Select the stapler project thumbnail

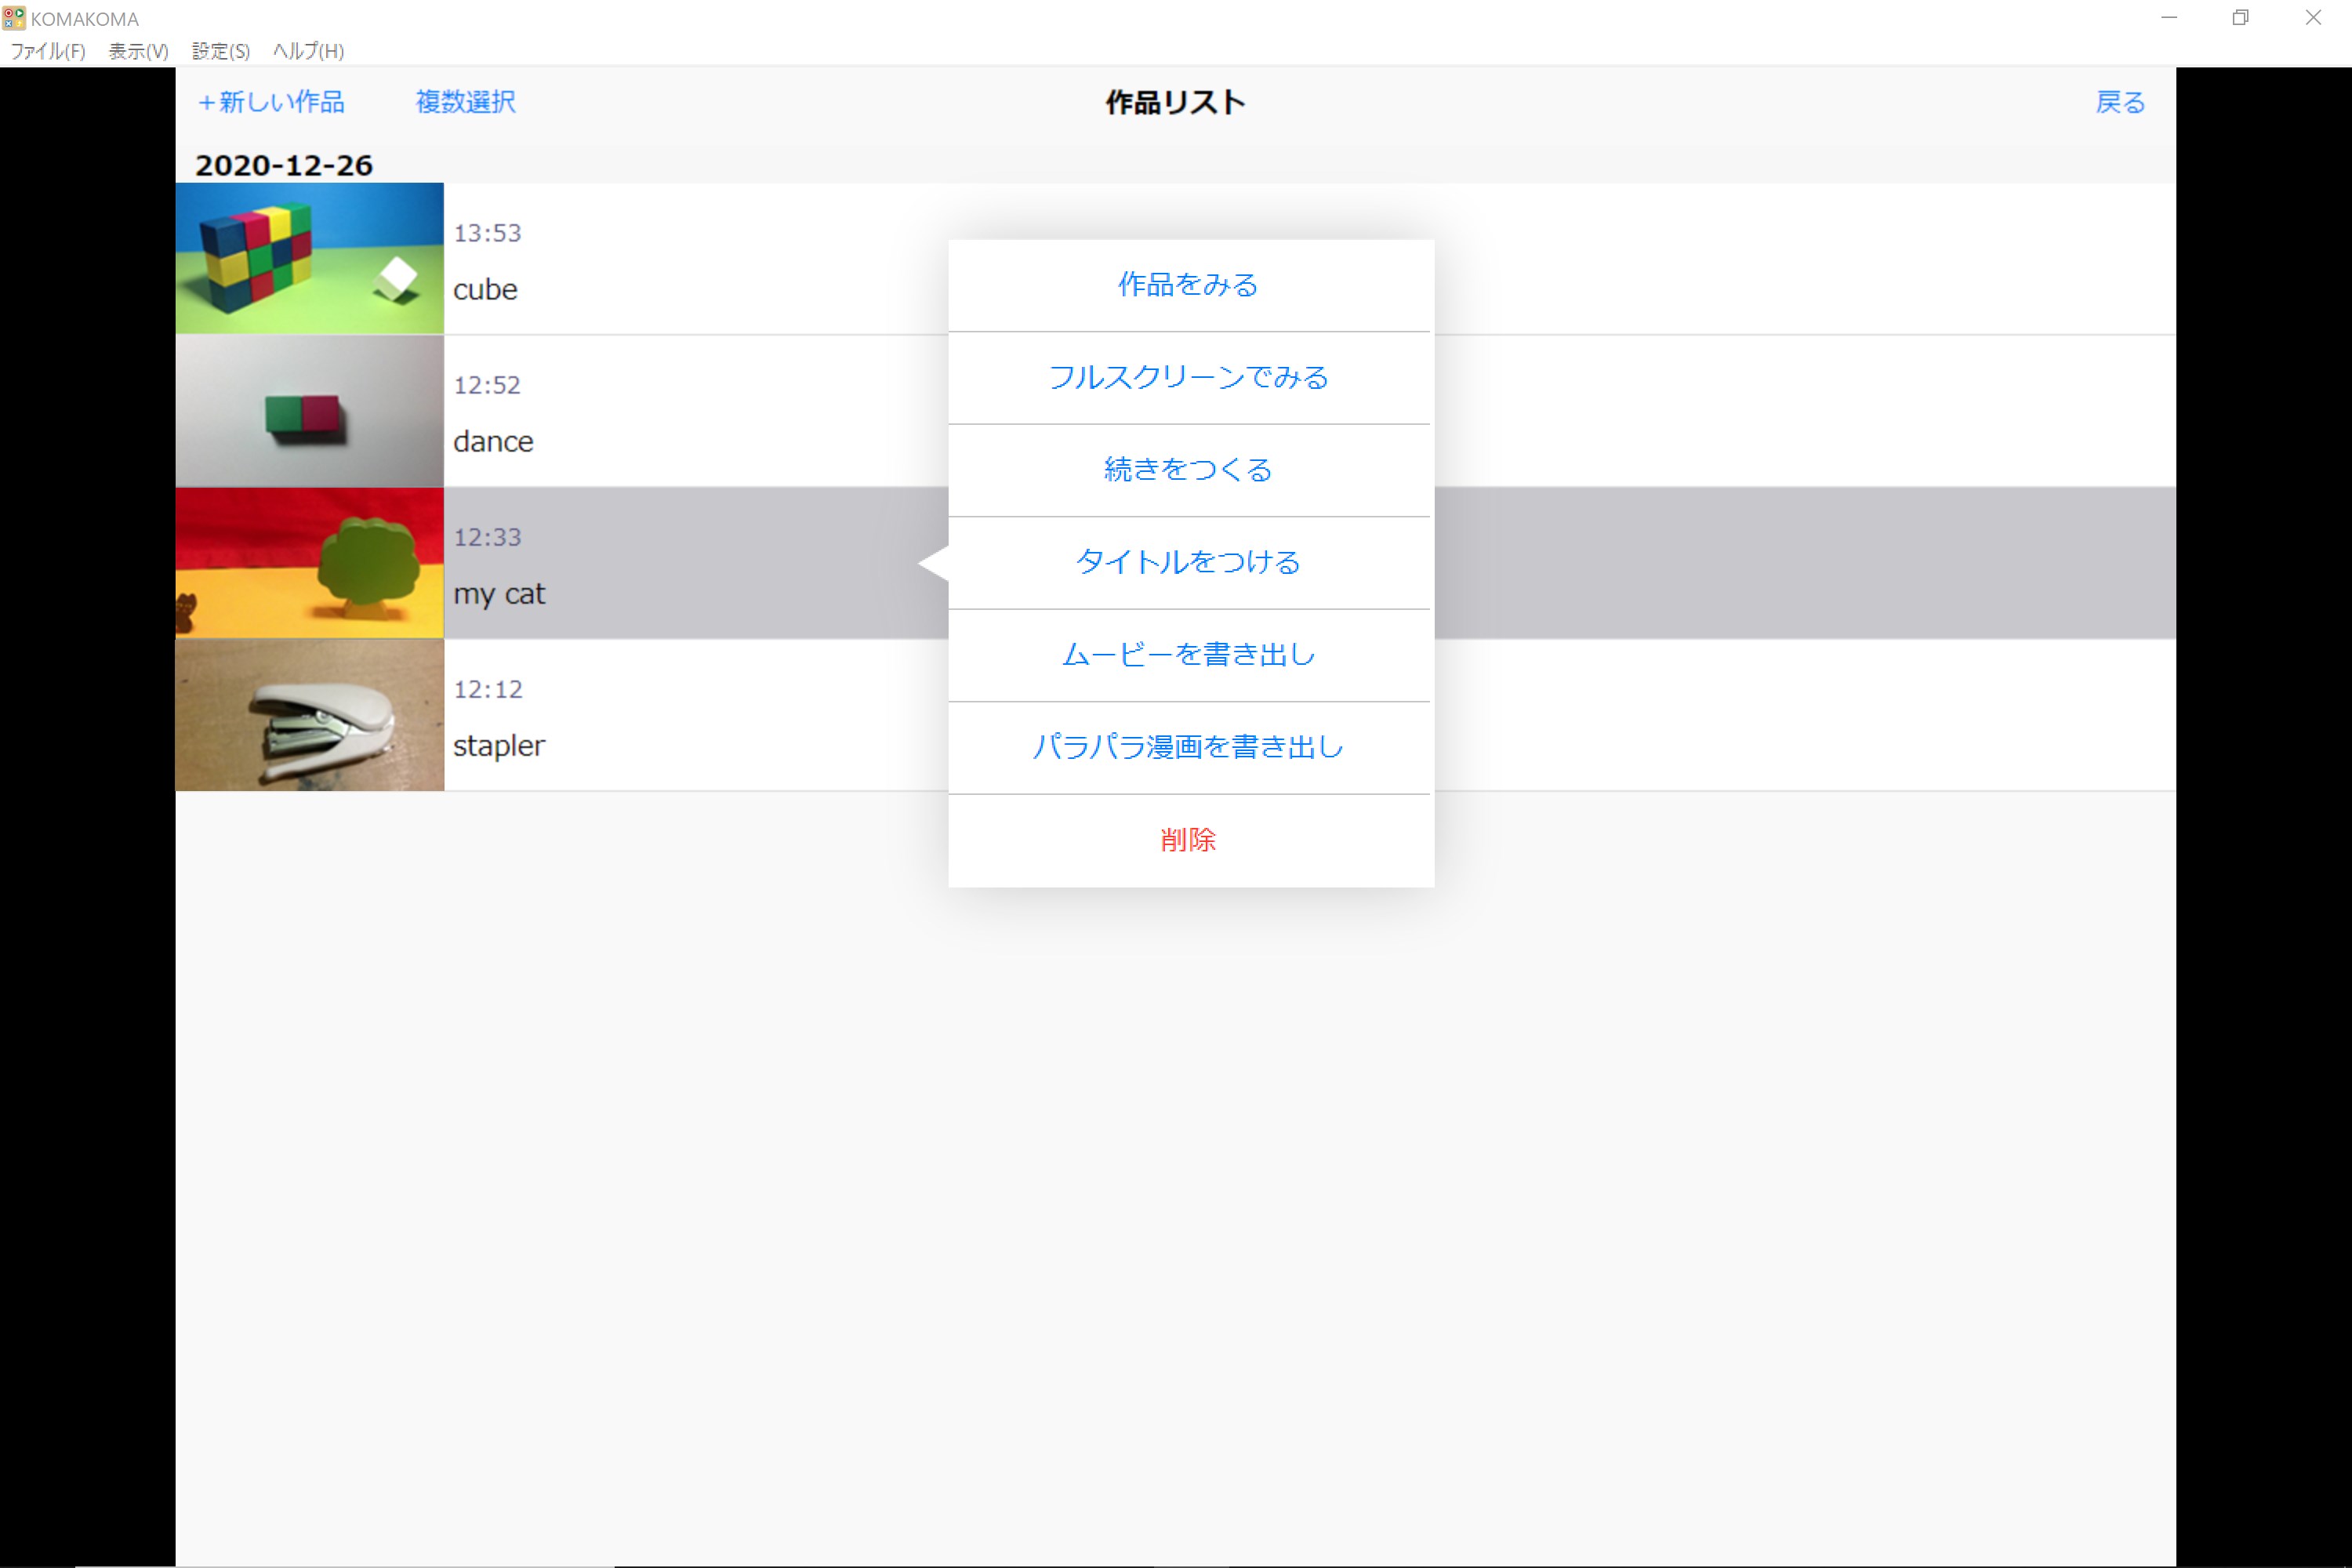tap(309, 715)
